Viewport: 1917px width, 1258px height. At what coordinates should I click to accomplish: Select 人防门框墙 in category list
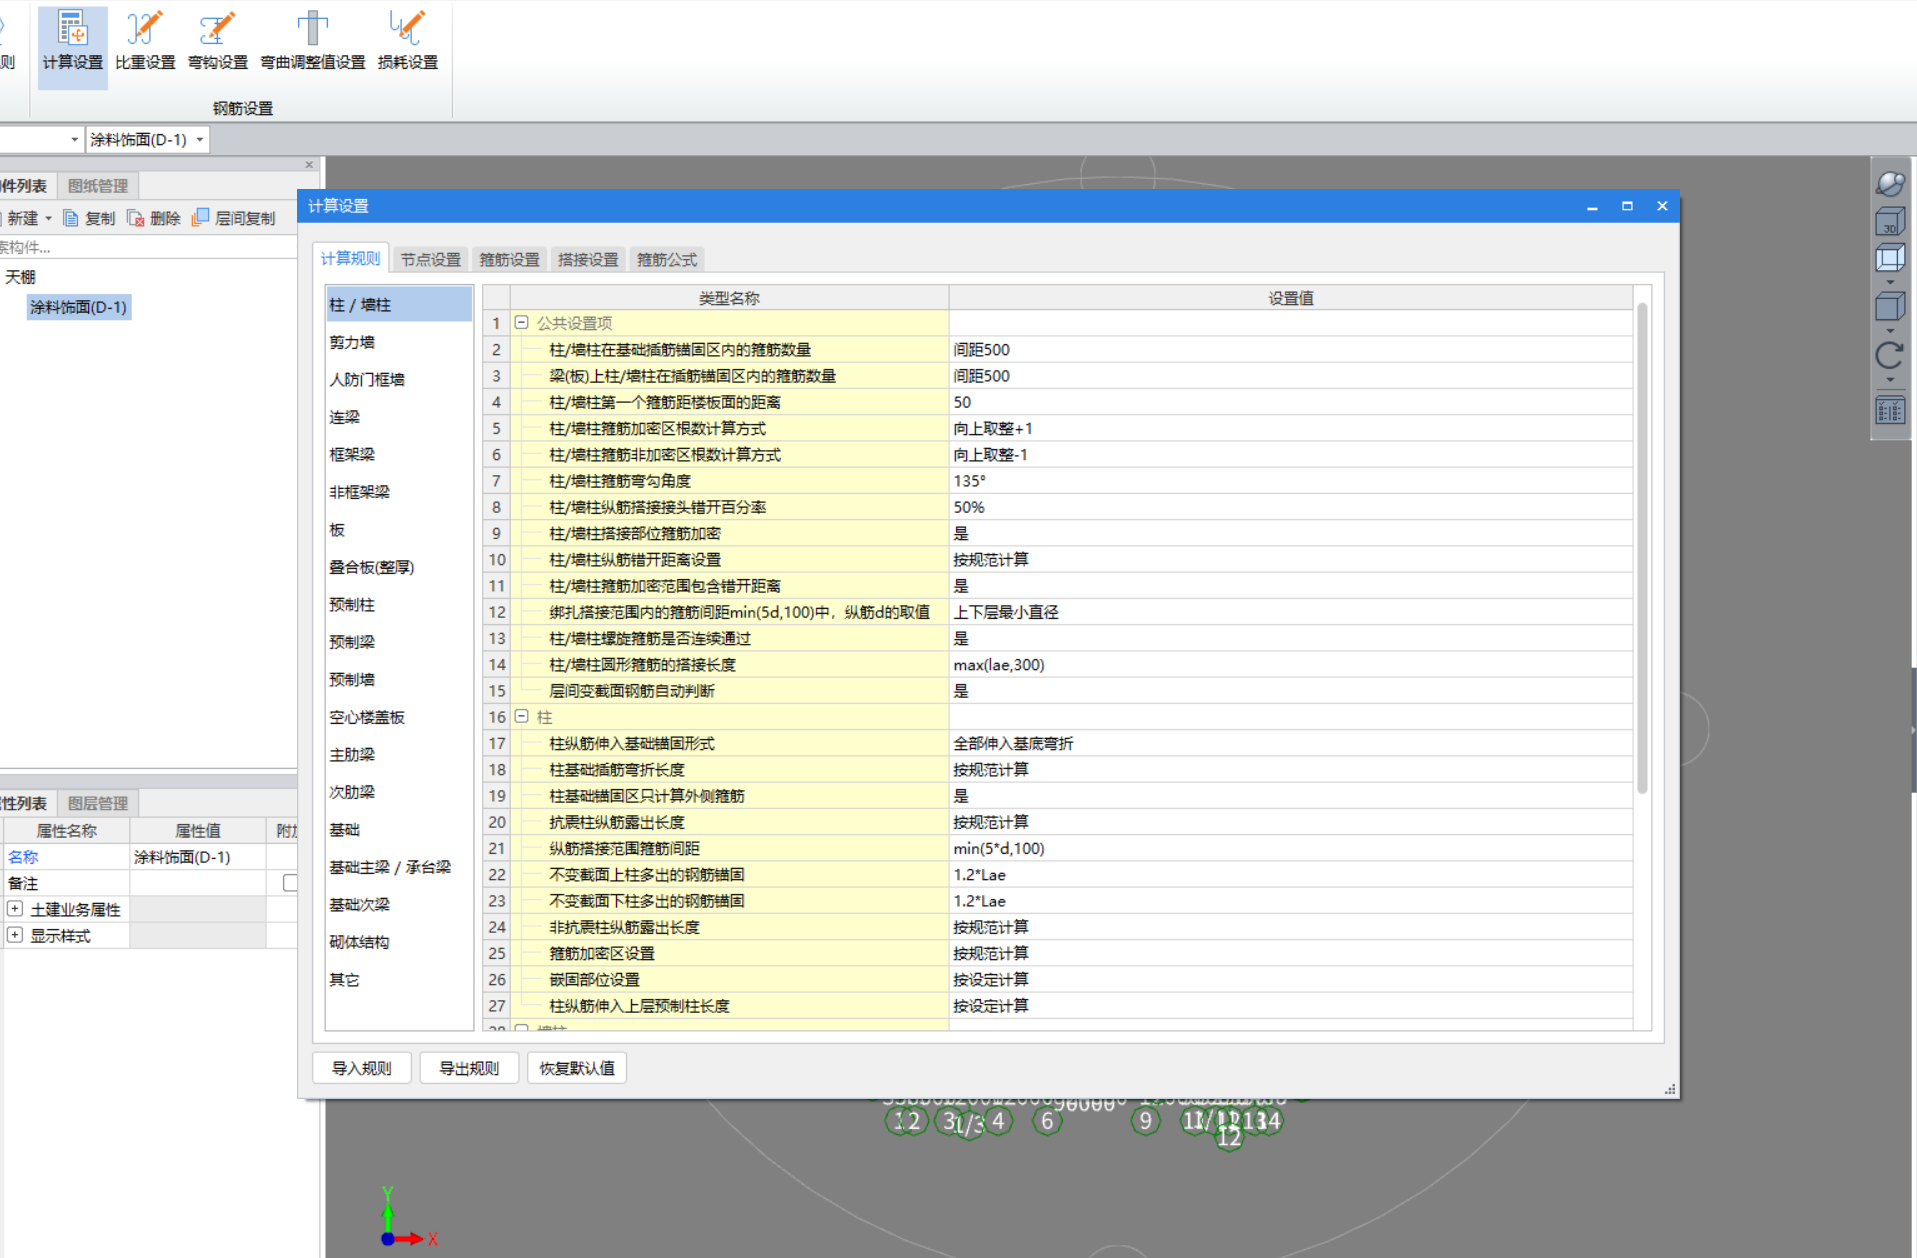pos(398,380)
